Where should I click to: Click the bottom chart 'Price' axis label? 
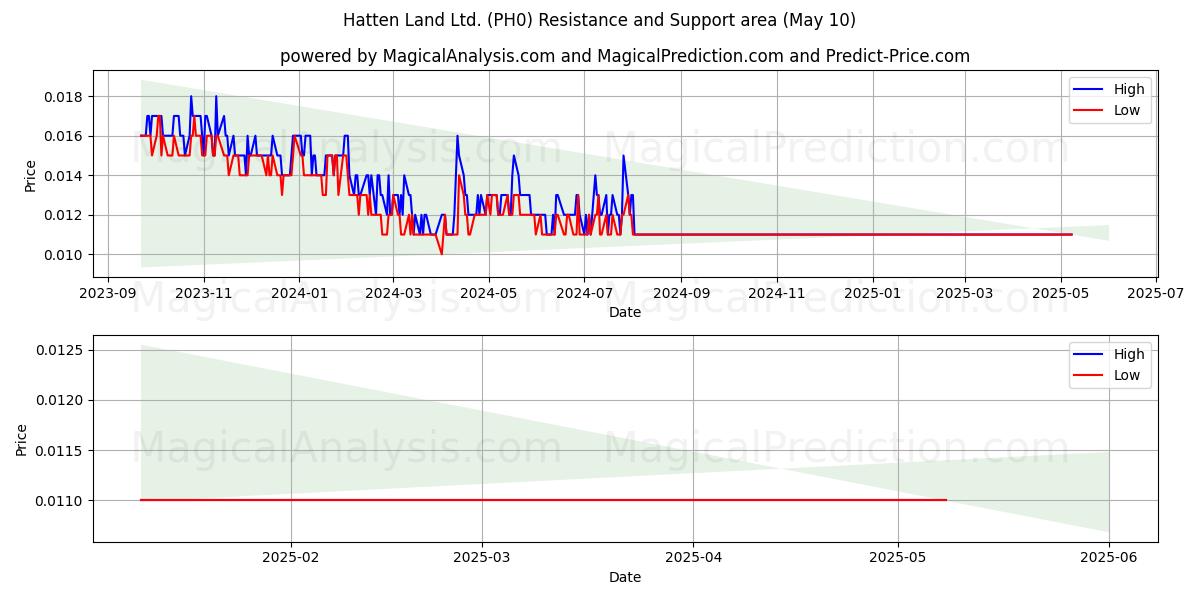[23, 440]
